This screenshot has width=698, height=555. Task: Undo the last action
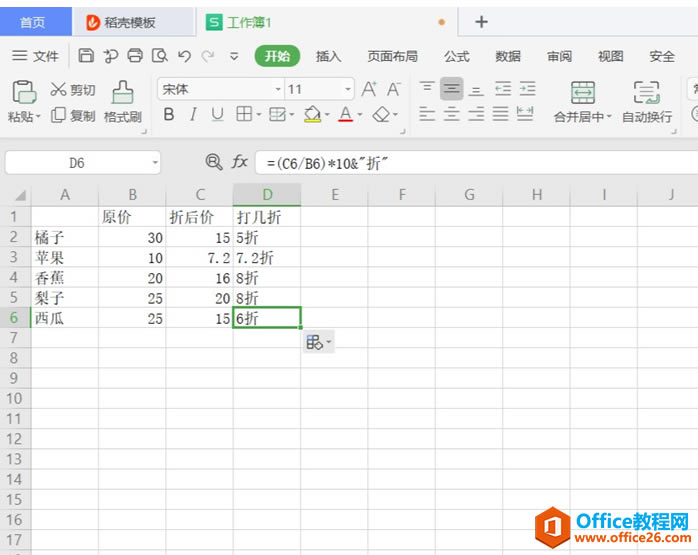point(184,56)
